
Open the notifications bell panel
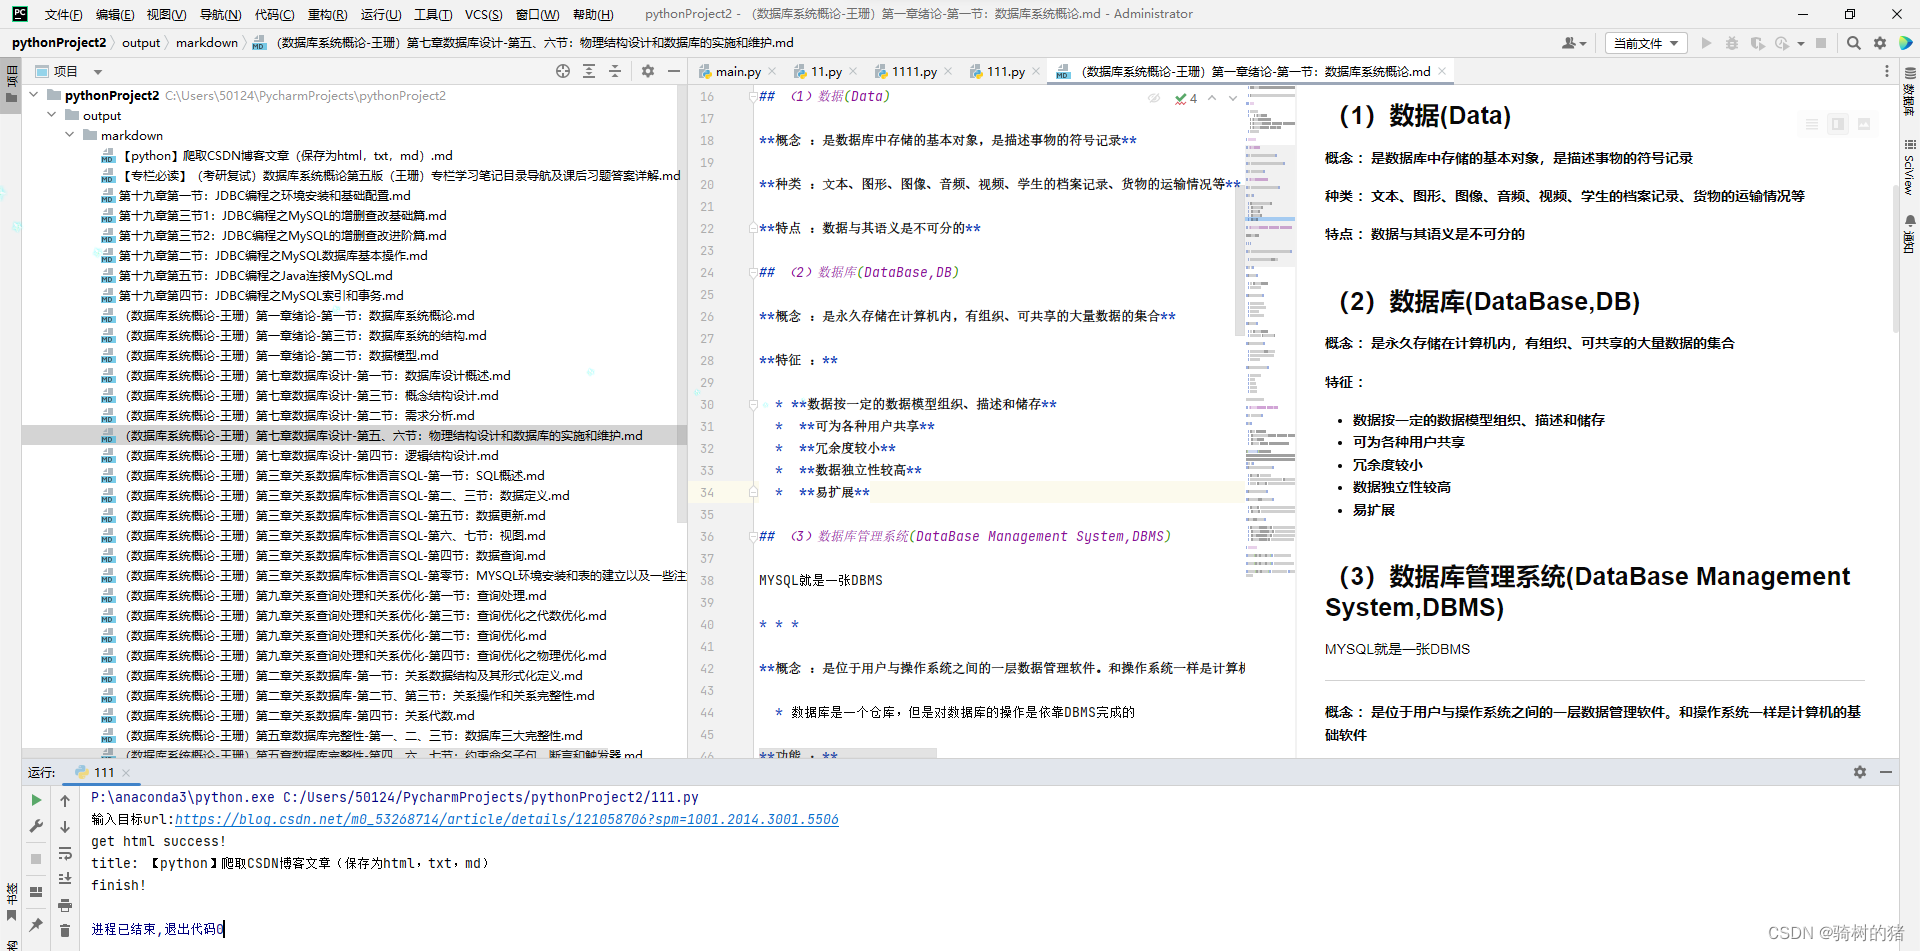pyautogui.click(x=1909, y=234)
